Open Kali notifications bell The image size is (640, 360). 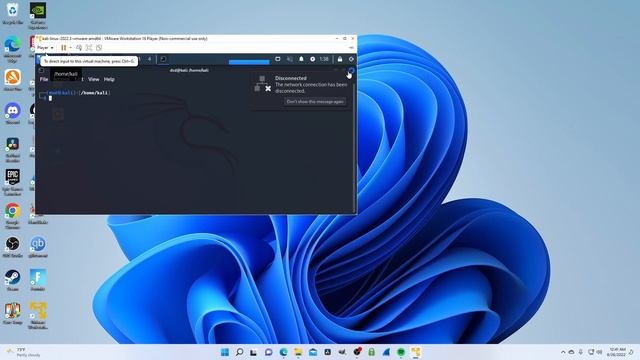pos(301,59)
